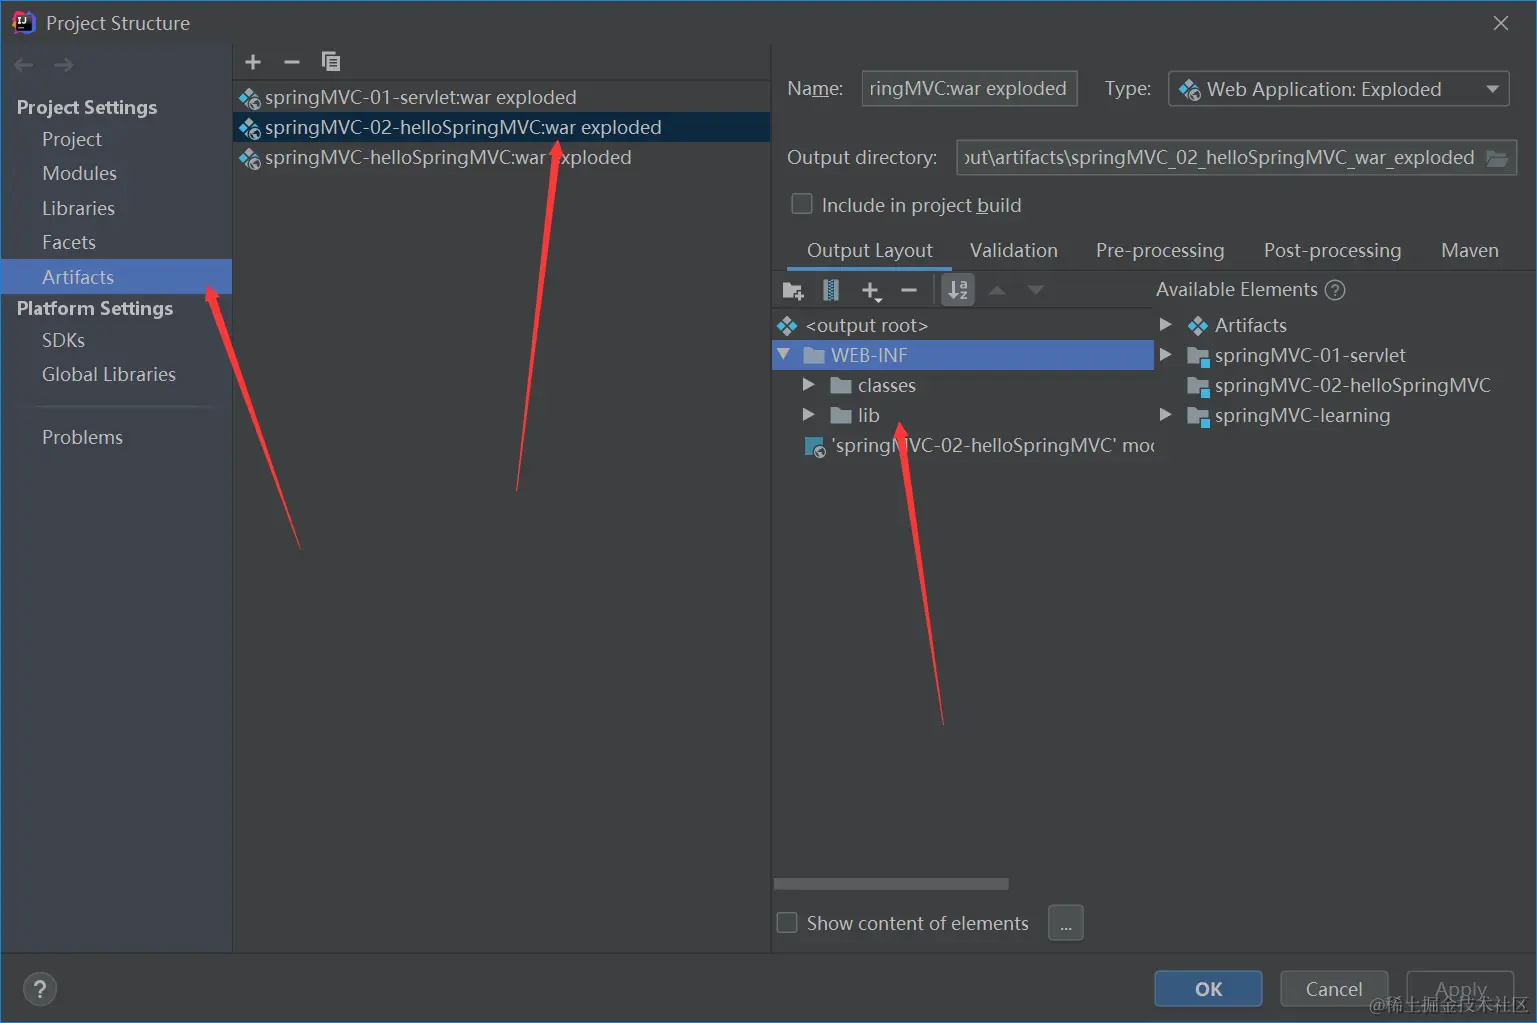
Task: Click springMVC-learning module icon
Action: pos(1198,416)
